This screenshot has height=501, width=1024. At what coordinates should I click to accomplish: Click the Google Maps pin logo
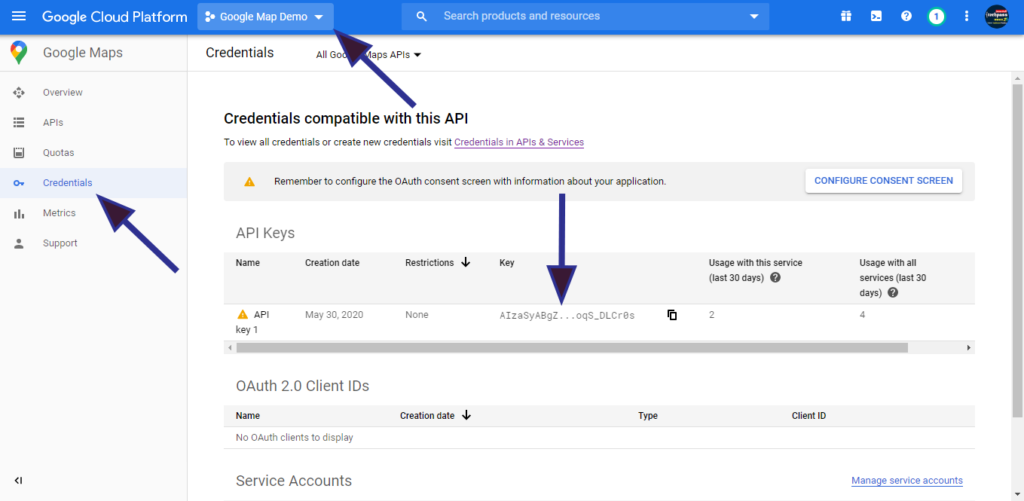19,52
